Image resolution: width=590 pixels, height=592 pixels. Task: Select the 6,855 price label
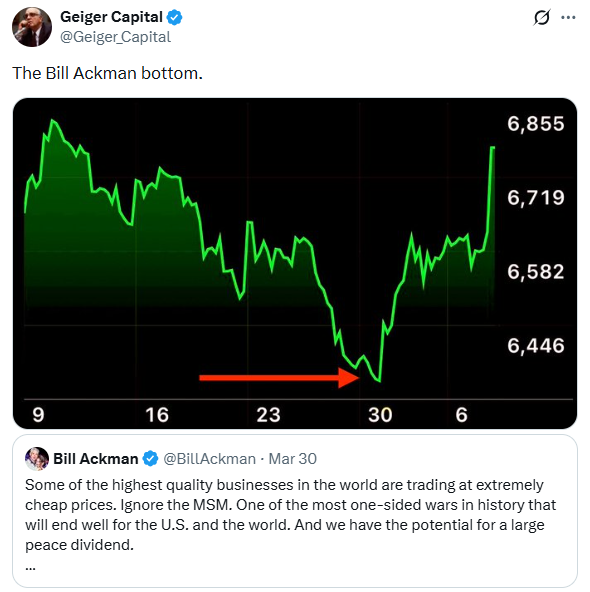535,124
